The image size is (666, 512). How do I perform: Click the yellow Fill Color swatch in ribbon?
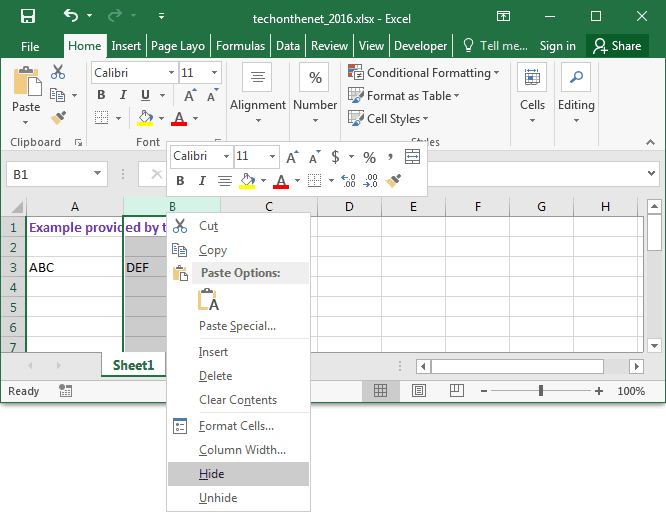click(145, 119)
